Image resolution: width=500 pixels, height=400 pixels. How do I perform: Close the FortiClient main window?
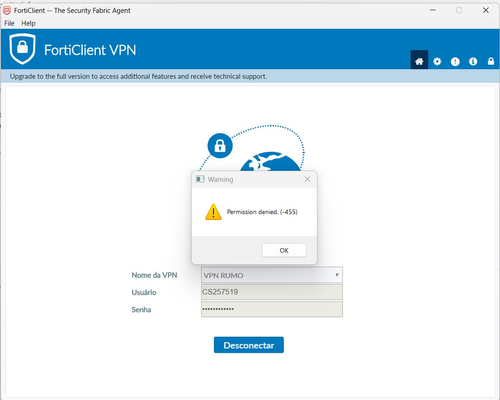click(x=486, y=10)
